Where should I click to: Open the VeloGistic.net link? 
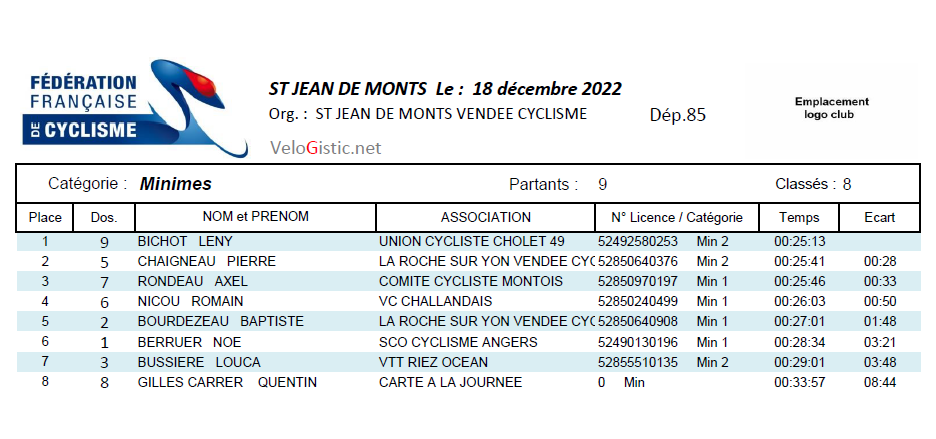[x=325, y=148]
